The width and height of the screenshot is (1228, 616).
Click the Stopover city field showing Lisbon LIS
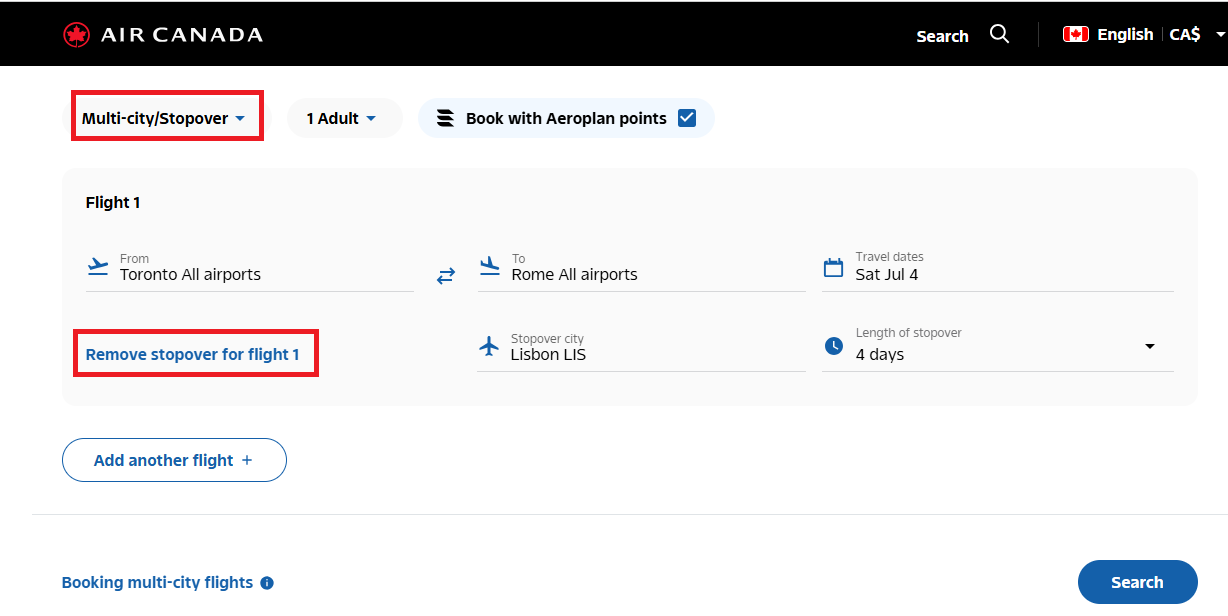(x=600, y=353)
